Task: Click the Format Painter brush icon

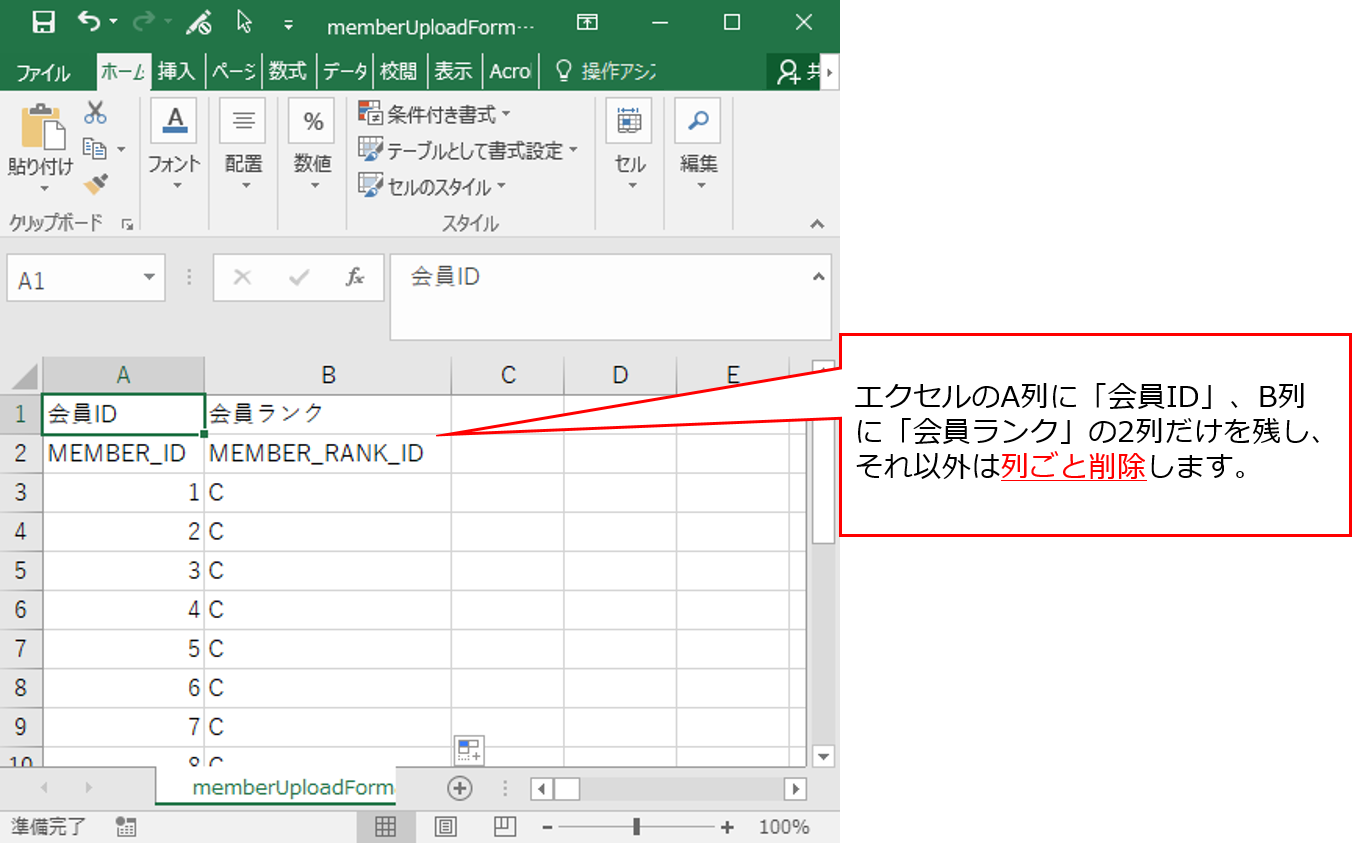Action: coord(96,184)
